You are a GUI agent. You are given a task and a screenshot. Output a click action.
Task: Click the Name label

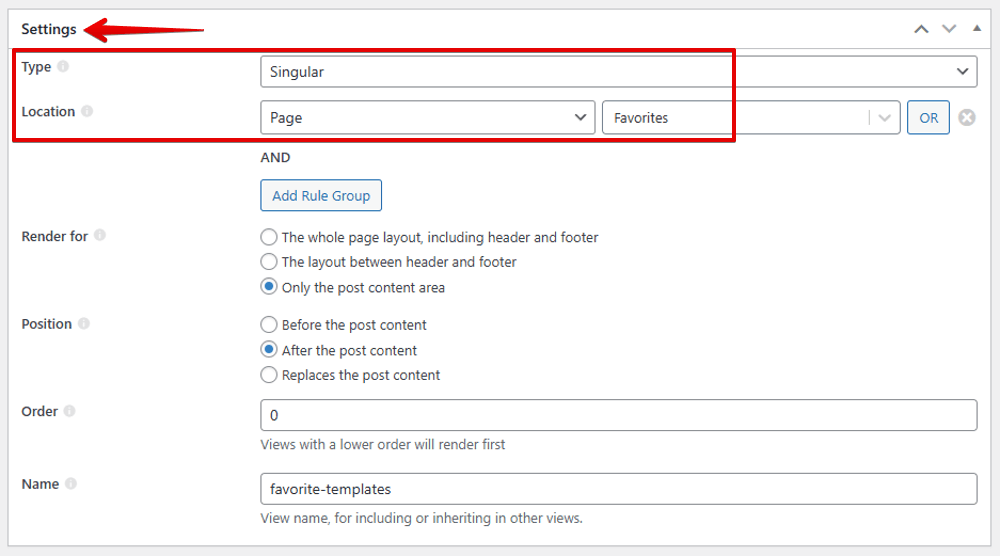(x=40, y=484)
